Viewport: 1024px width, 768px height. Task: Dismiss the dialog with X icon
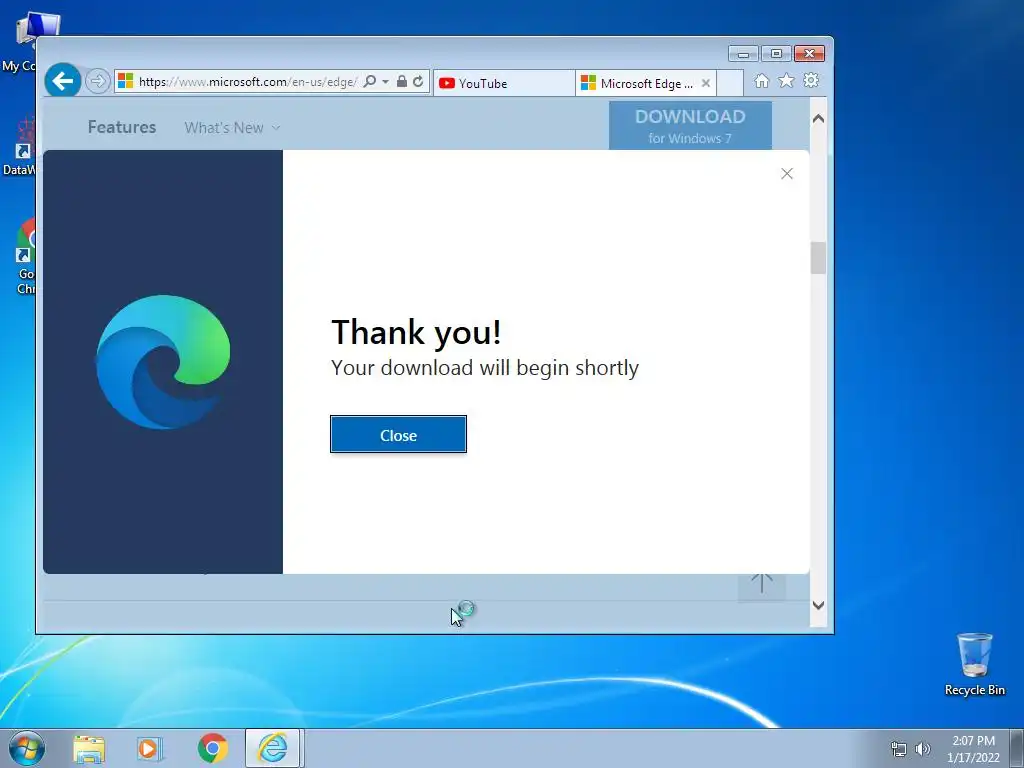tap(787, 173)
